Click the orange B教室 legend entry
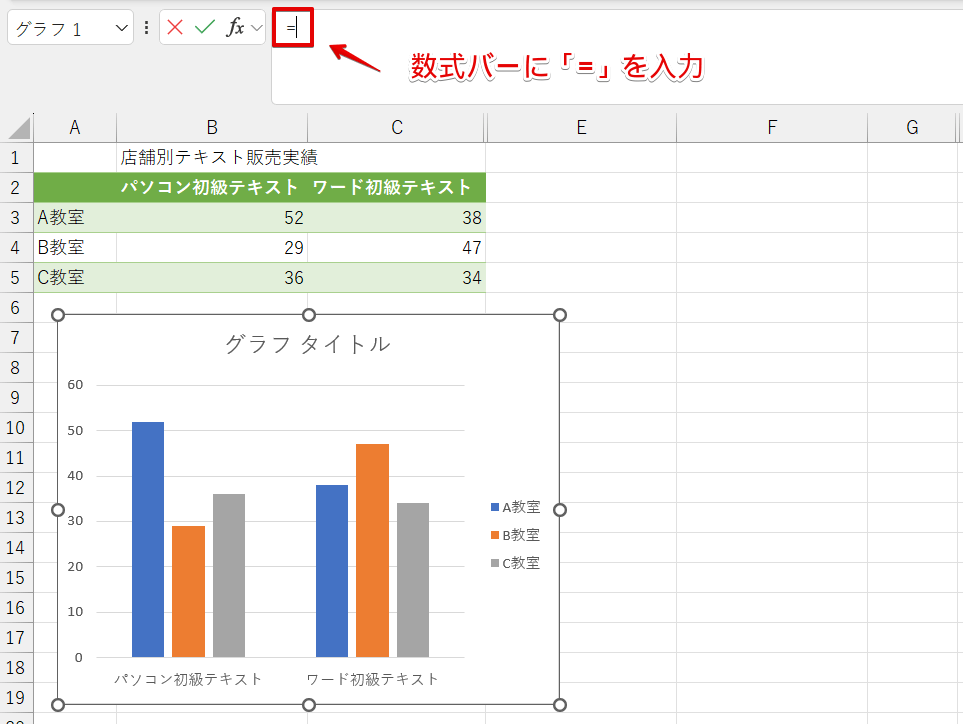963x724 pixels. coord(515,535)
